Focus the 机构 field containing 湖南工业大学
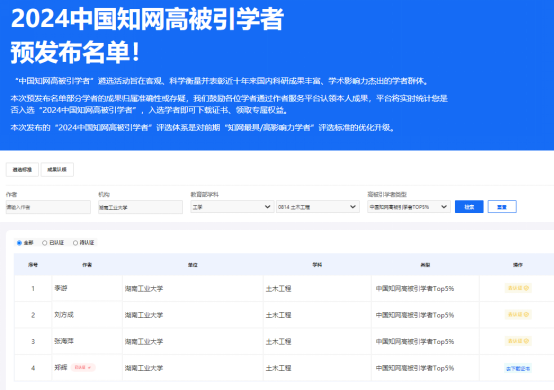 (x=140, y=207)
